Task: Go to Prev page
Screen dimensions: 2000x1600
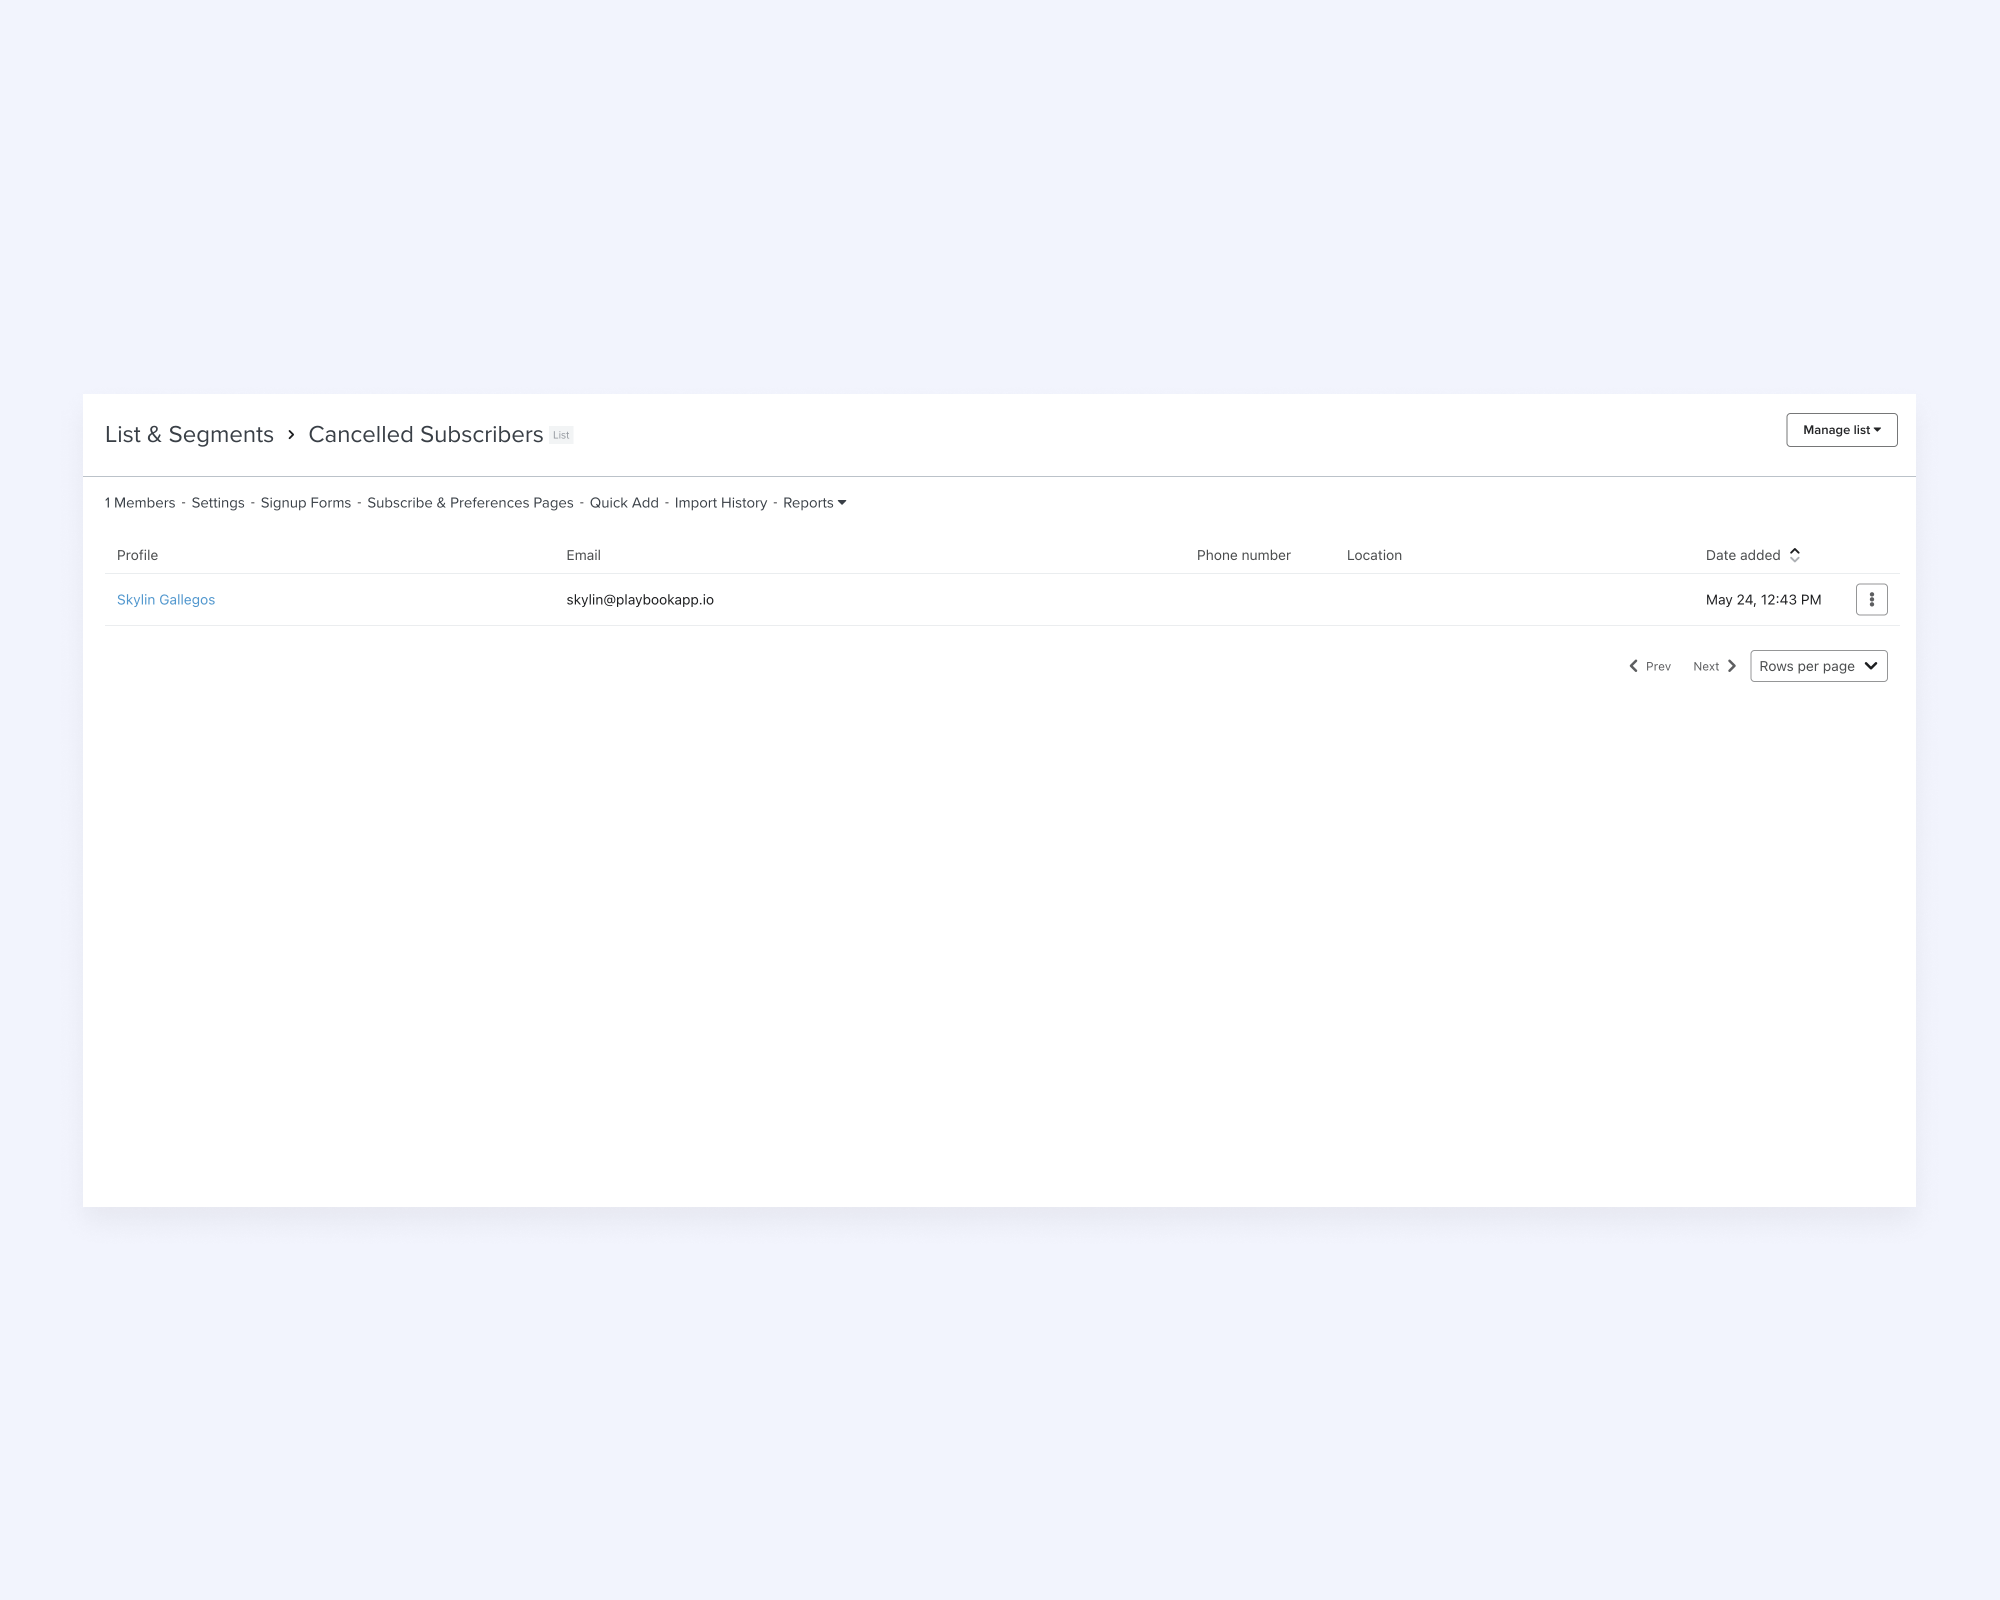Action: coord(1650,666)
